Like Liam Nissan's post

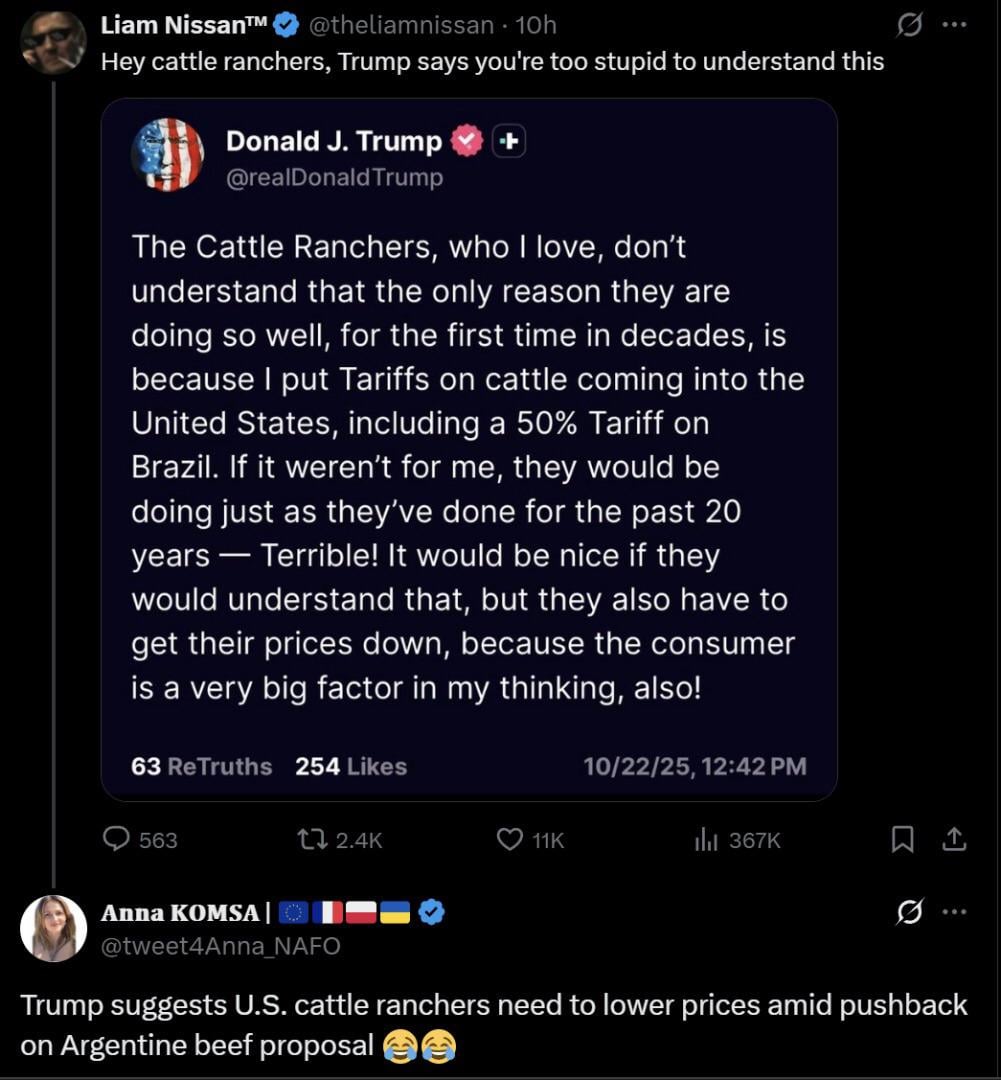pyautogui.click(x=510, y=839)
